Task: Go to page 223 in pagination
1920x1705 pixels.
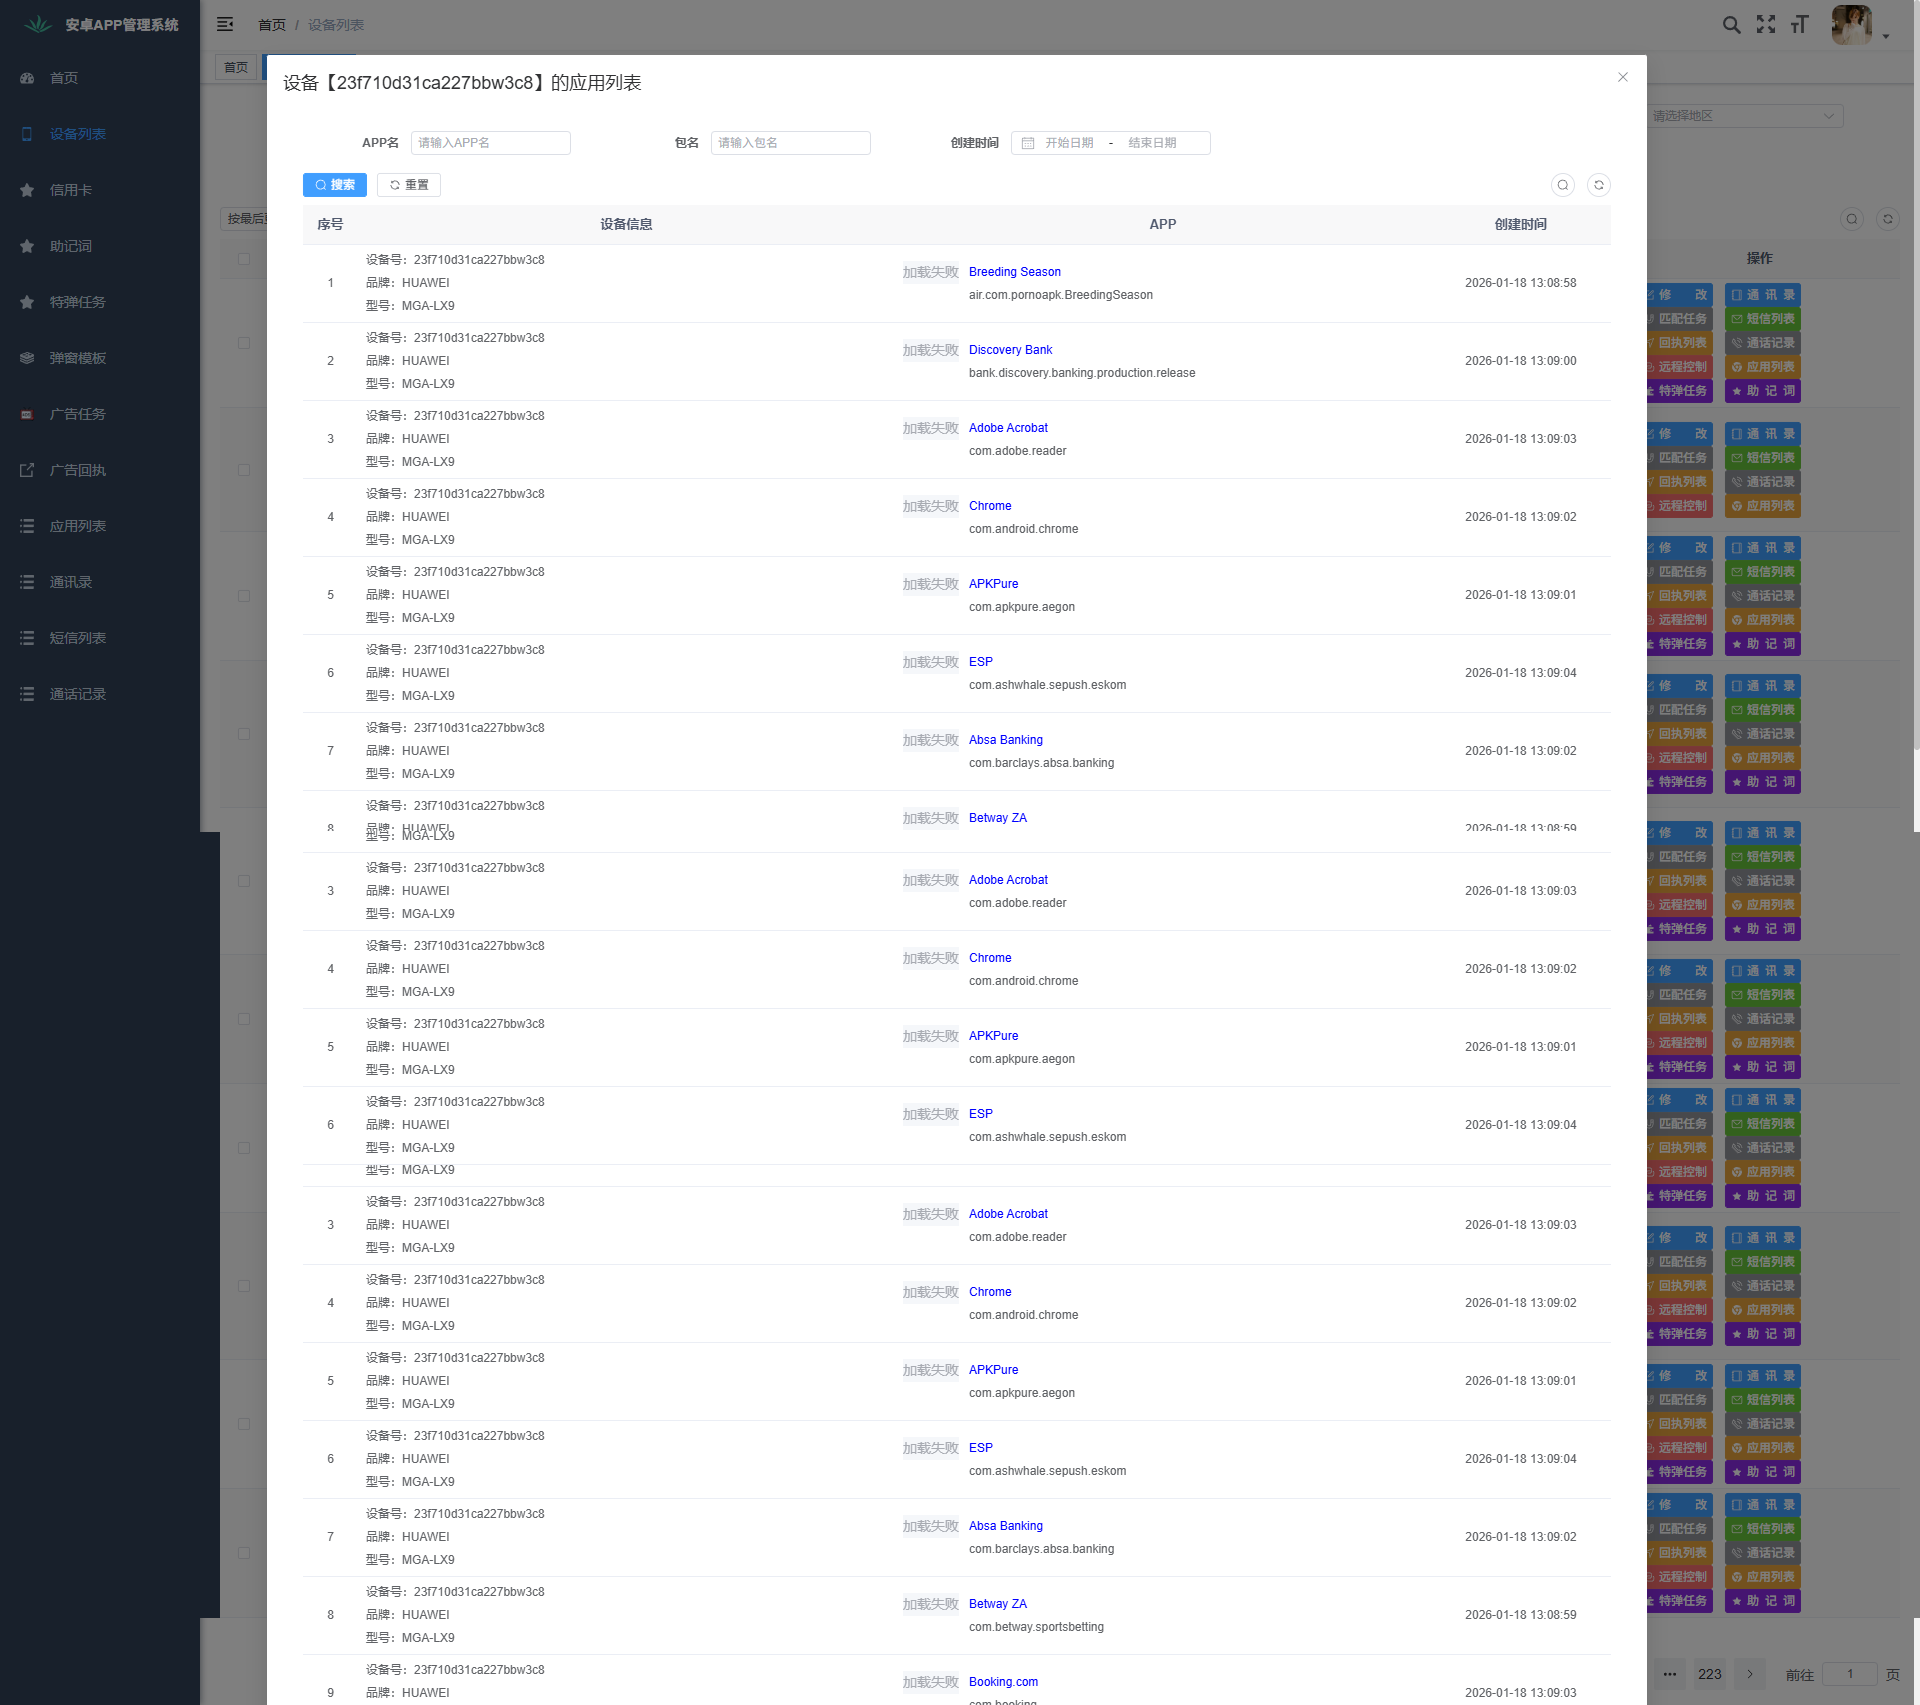Action: (1710, 1674)
